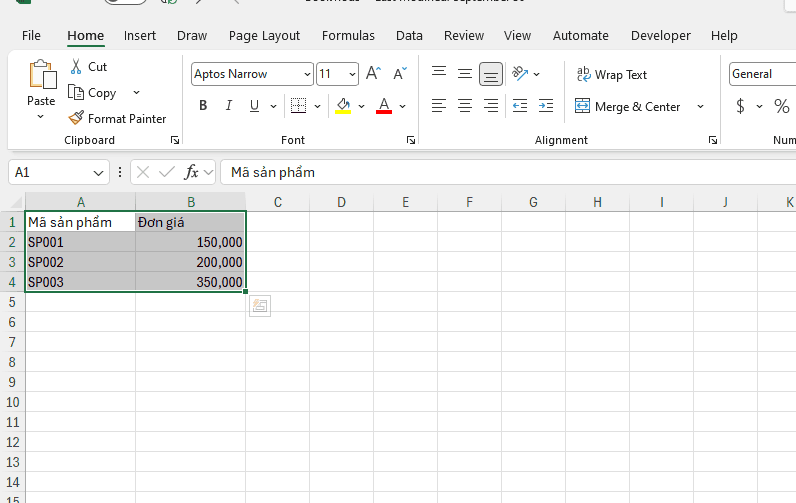Expand accounting format currency arrow

(x=759, y=106)
